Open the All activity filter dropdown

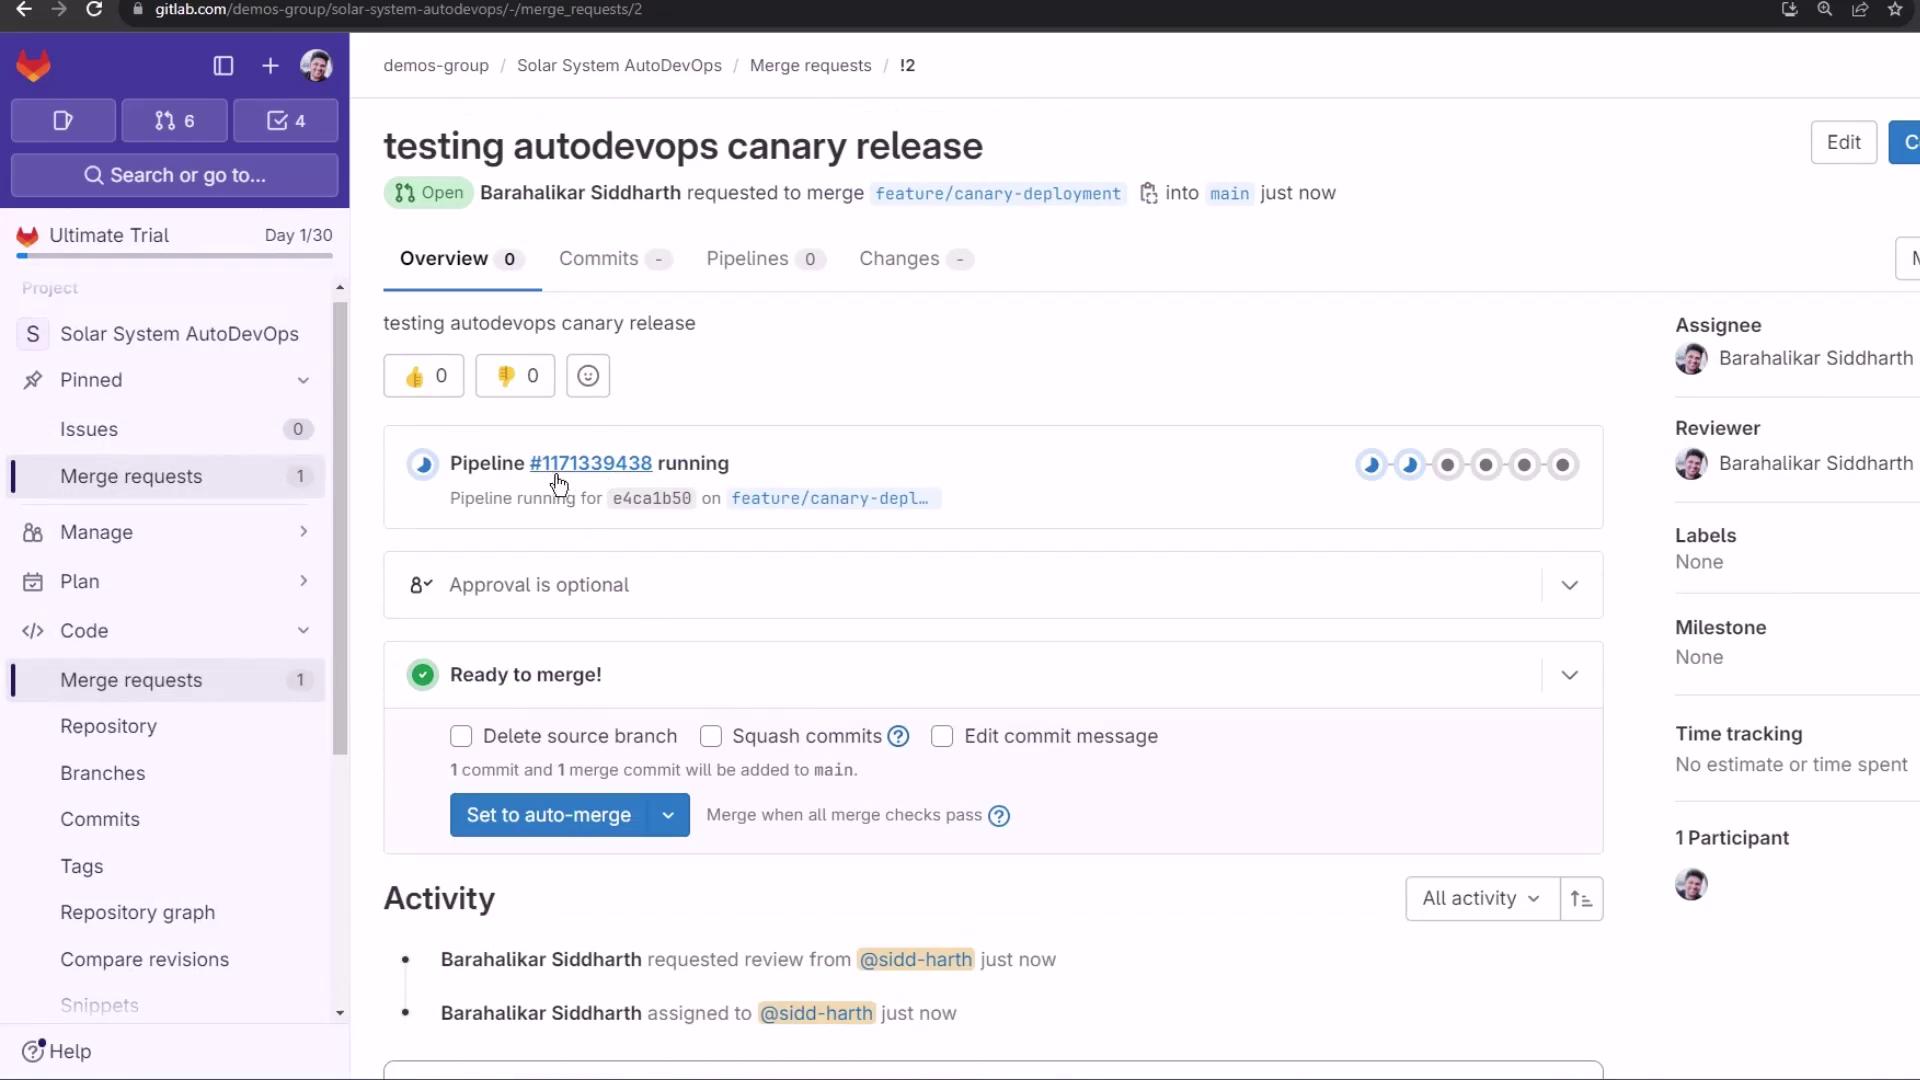click(1481, 899)
